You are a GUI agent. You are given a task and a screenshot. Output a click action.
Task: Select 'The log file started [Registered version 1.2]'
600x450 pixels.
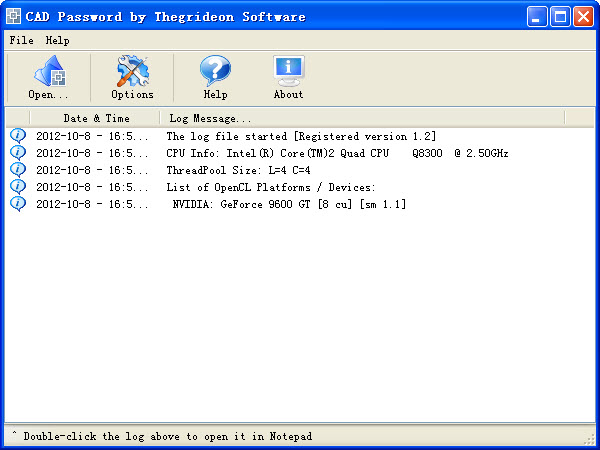(301, 136)
